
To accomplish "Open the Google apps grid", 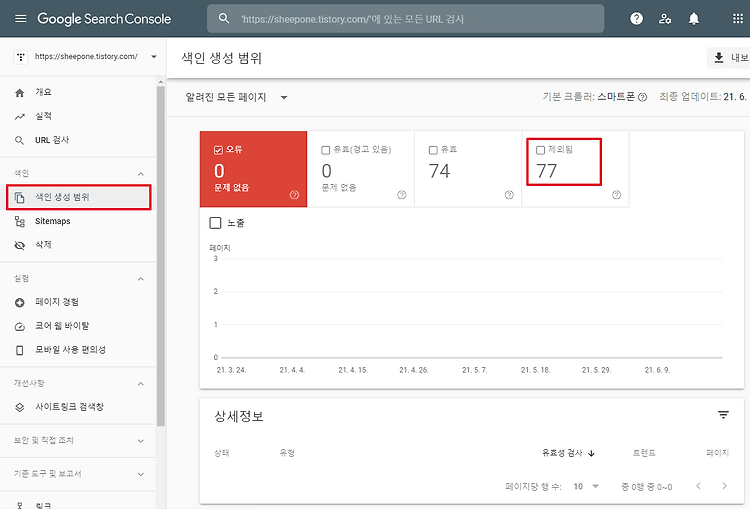I will tap(738, 19).
